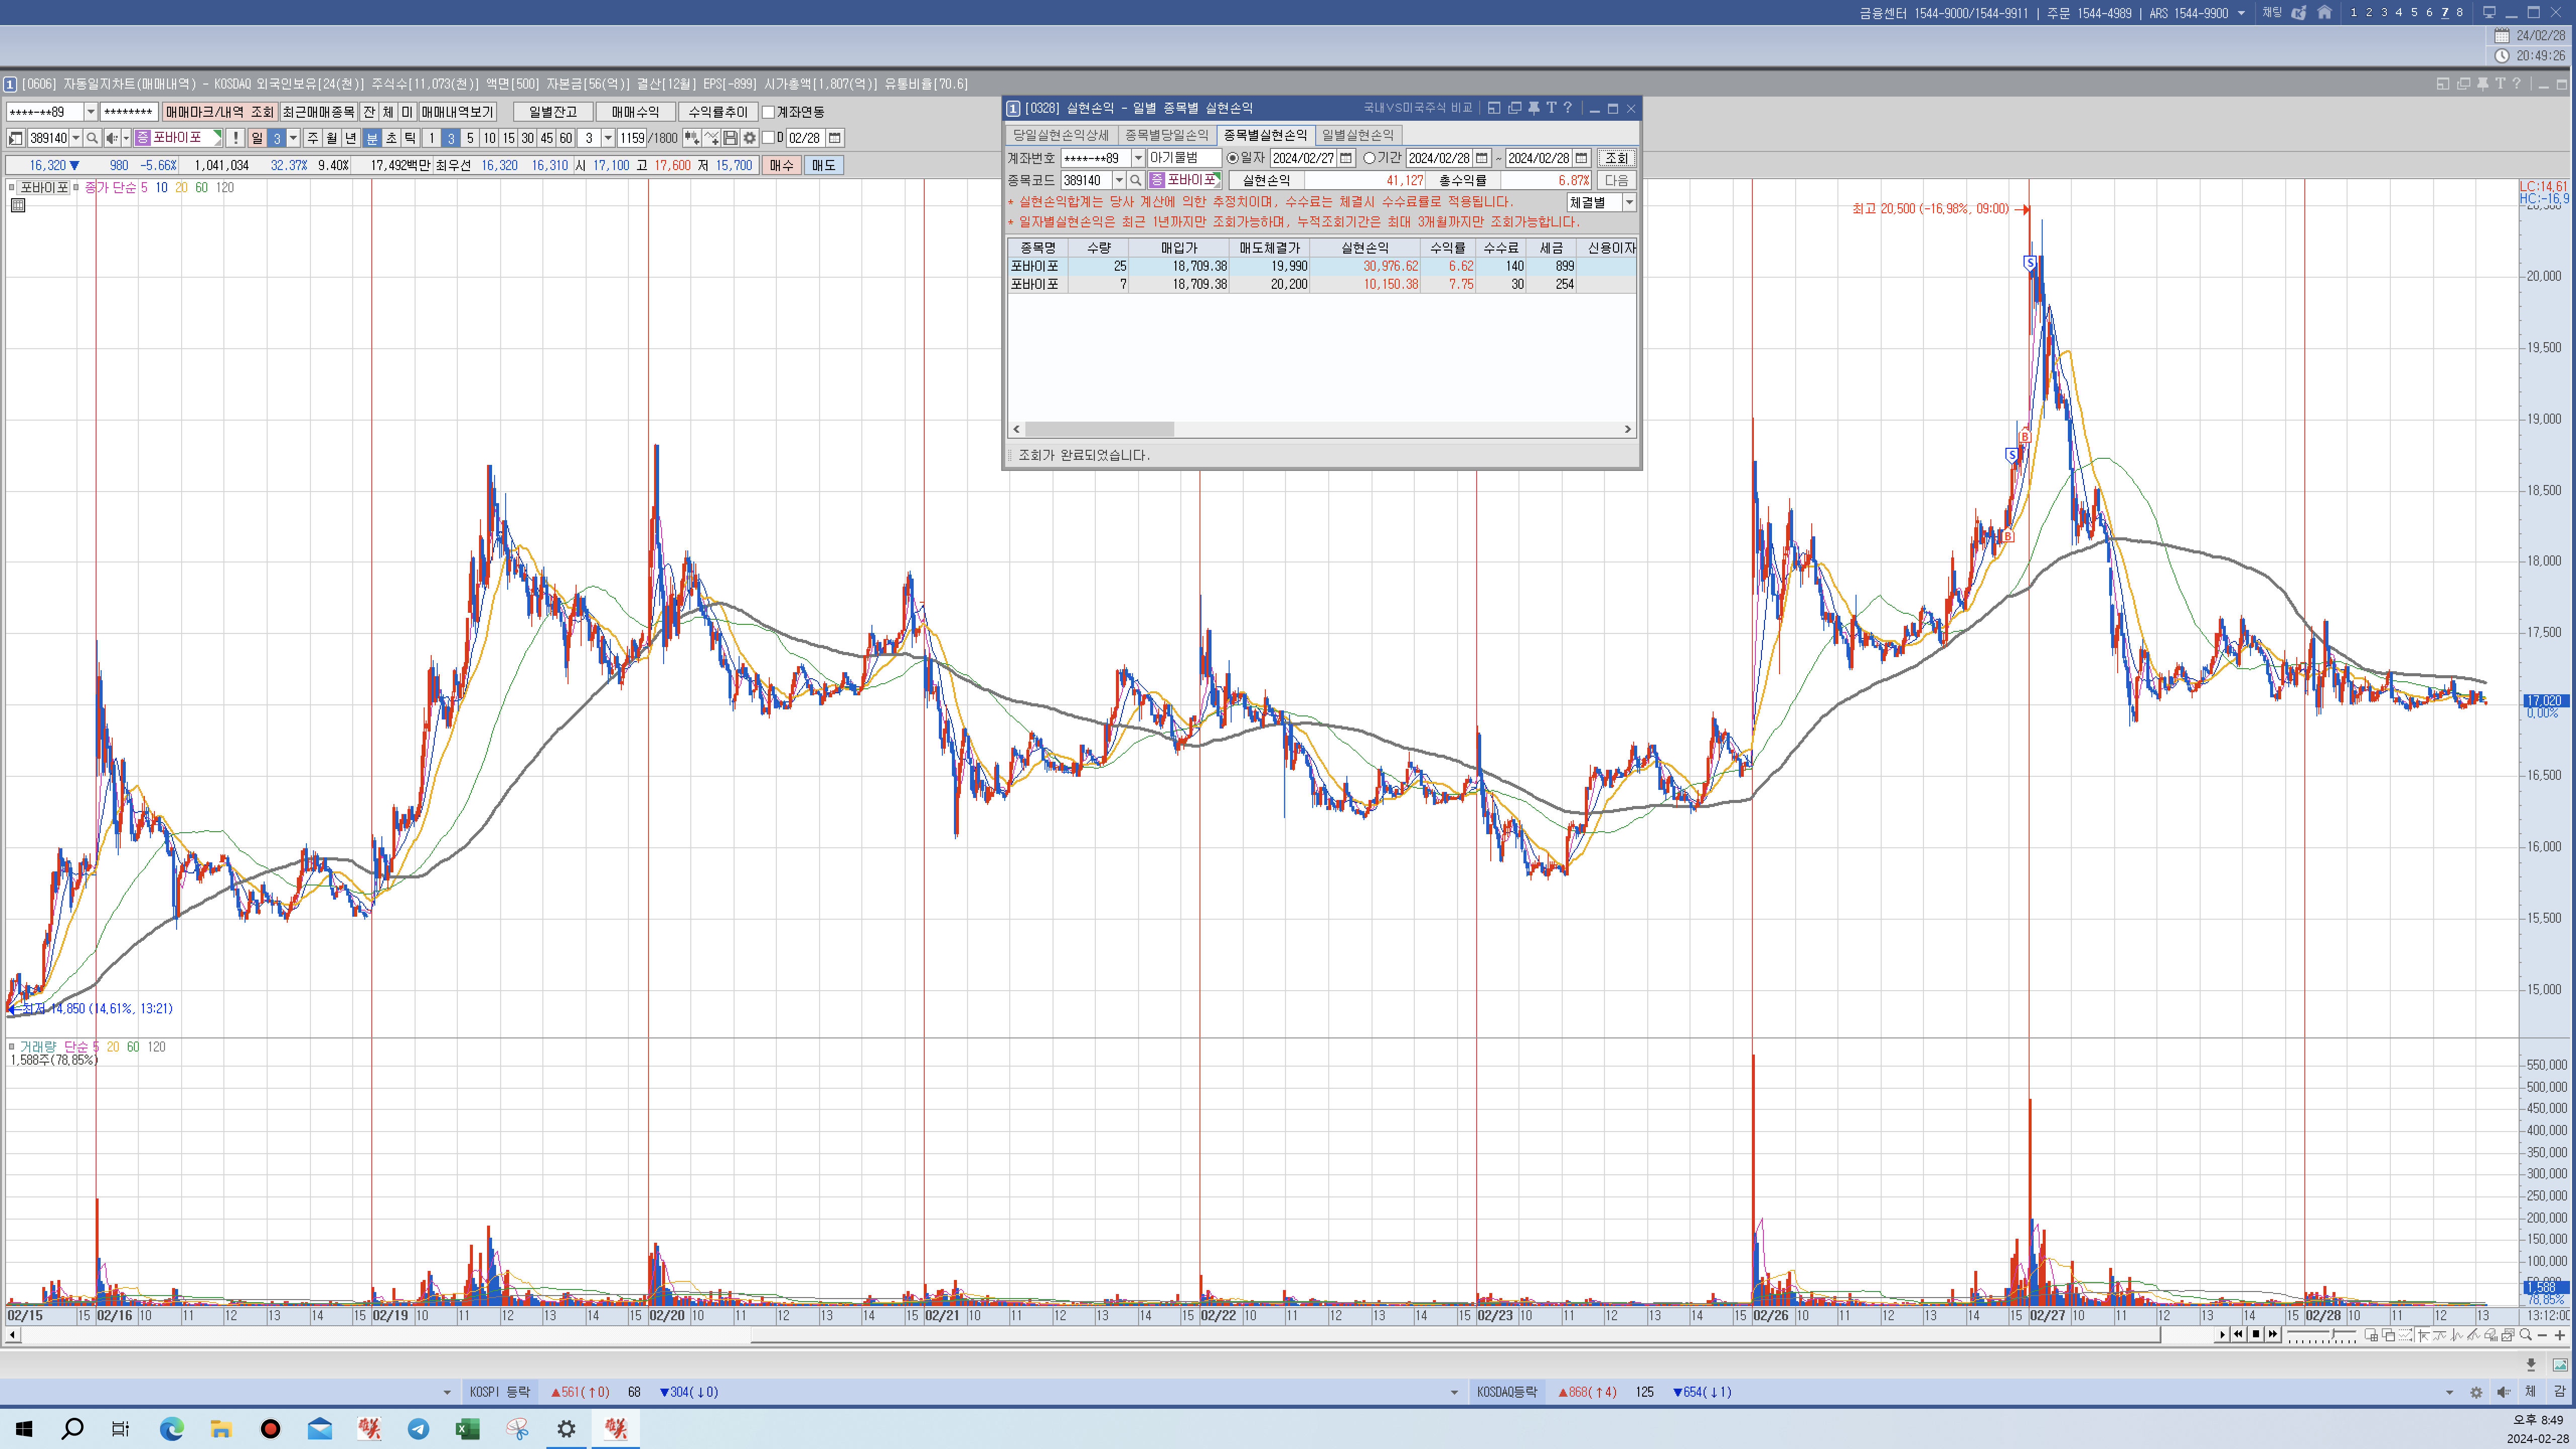Click the minus zoom-out chart icon

tap(2542, 1335)
